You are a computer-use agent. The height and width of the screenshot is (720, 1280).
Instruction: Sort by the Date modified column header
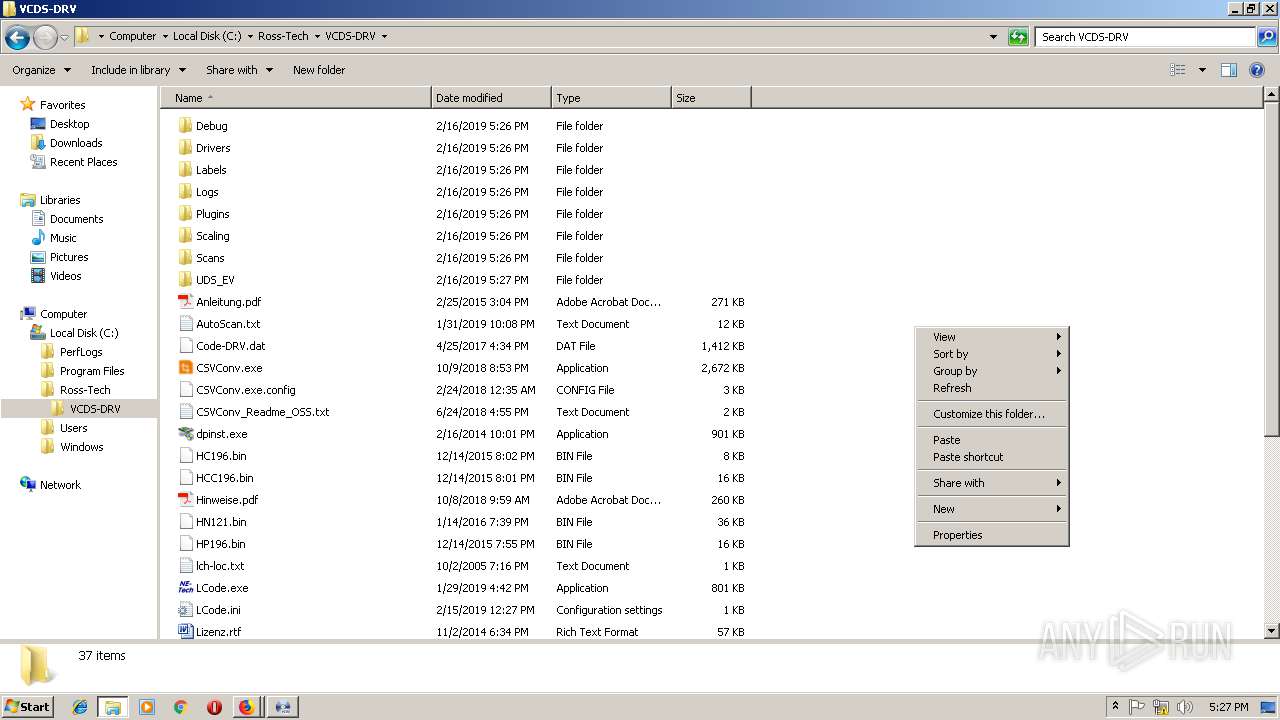(x=491, y=98)
